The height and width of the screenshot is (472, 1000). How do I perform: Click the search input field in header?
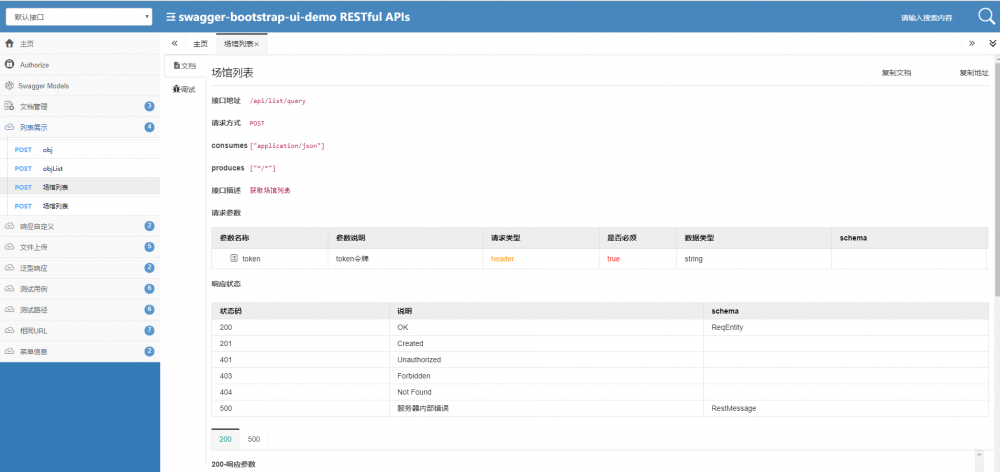[925, 18]
